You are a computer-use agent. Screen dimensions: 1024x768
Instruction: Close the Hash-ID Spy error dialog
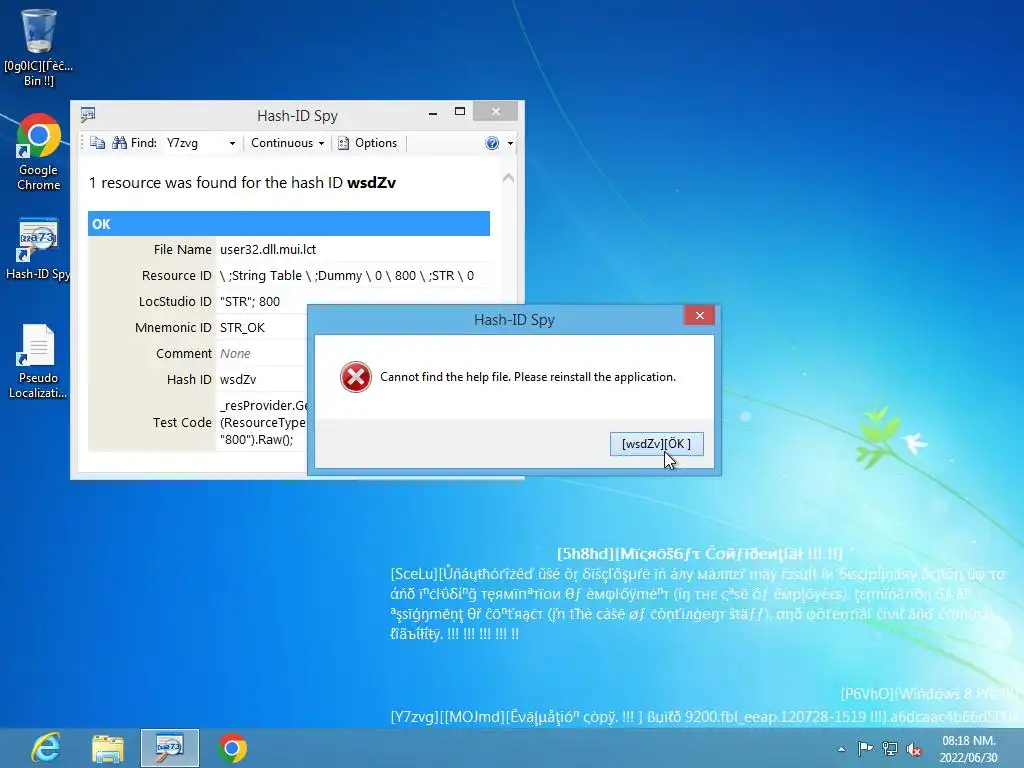click(x=699, y=315)
